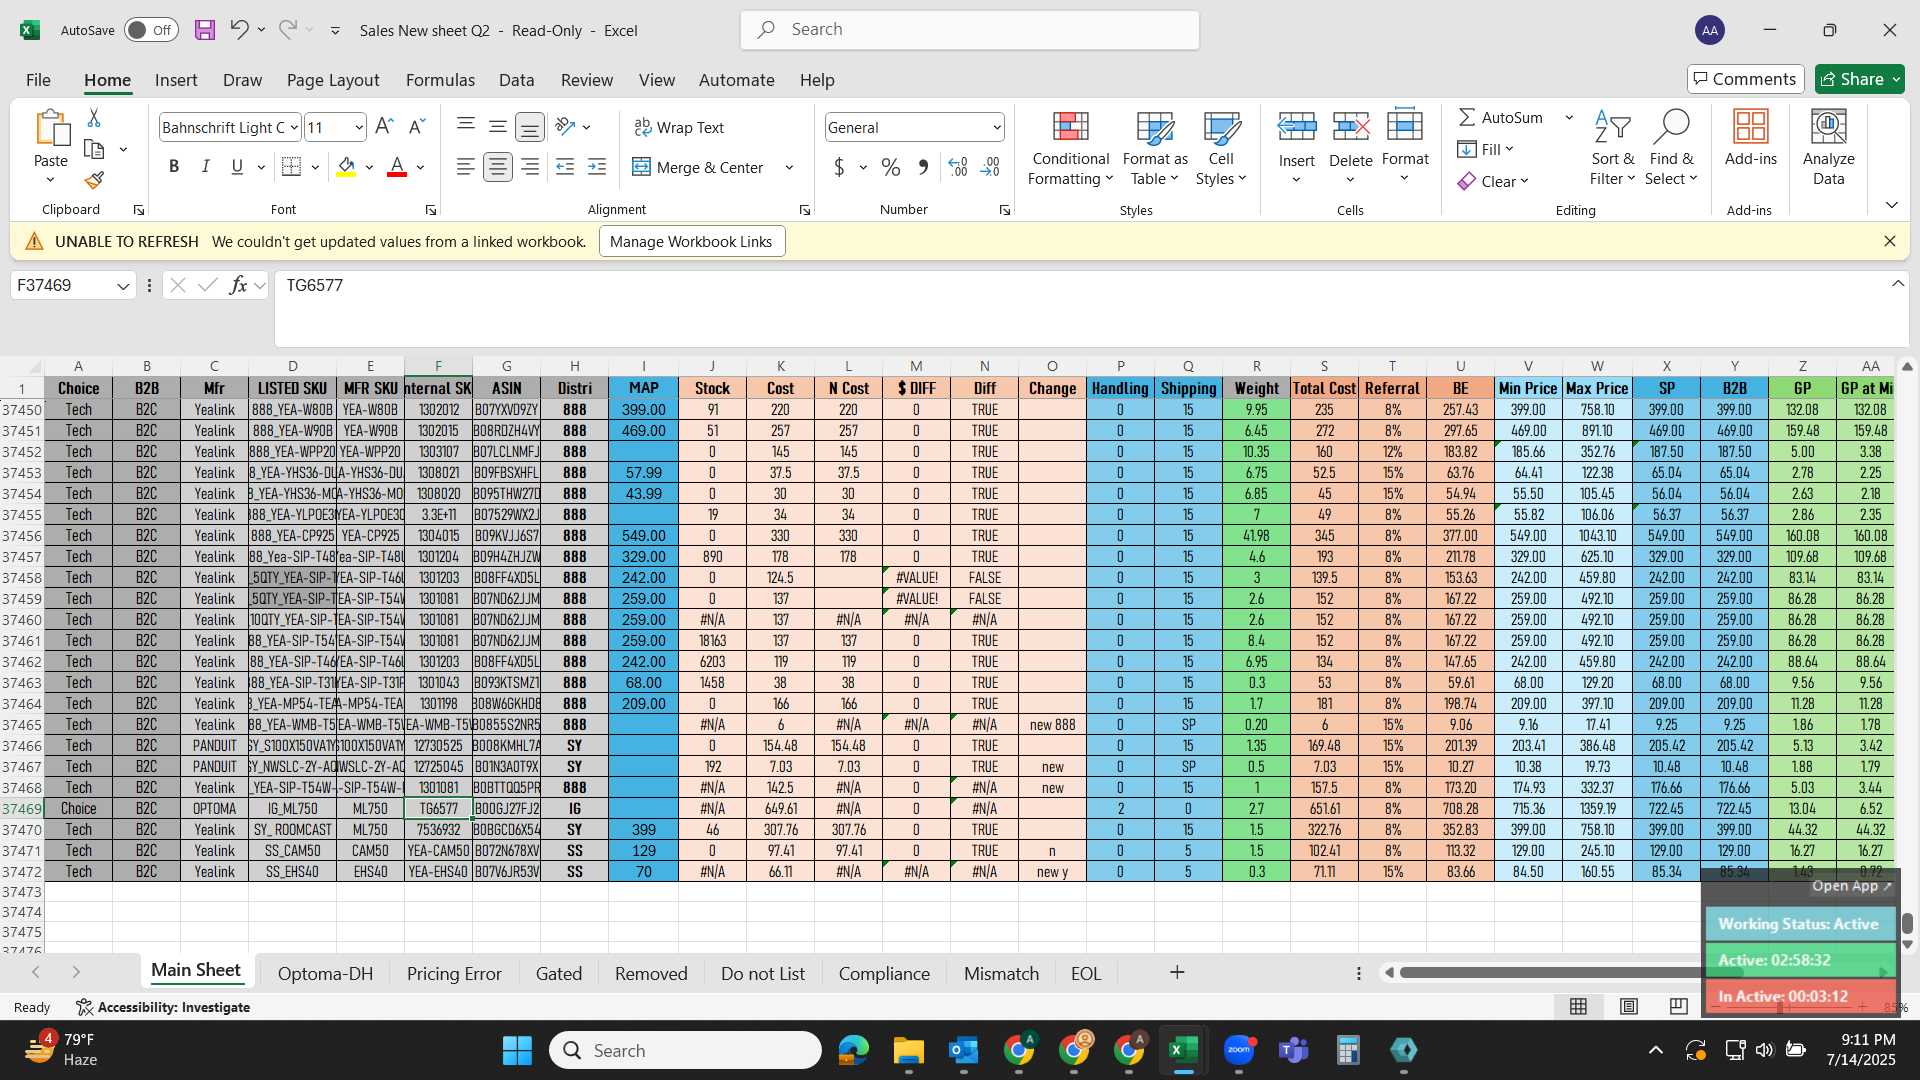Open File Explorer from taskbar

click(x=908, y=1050)
